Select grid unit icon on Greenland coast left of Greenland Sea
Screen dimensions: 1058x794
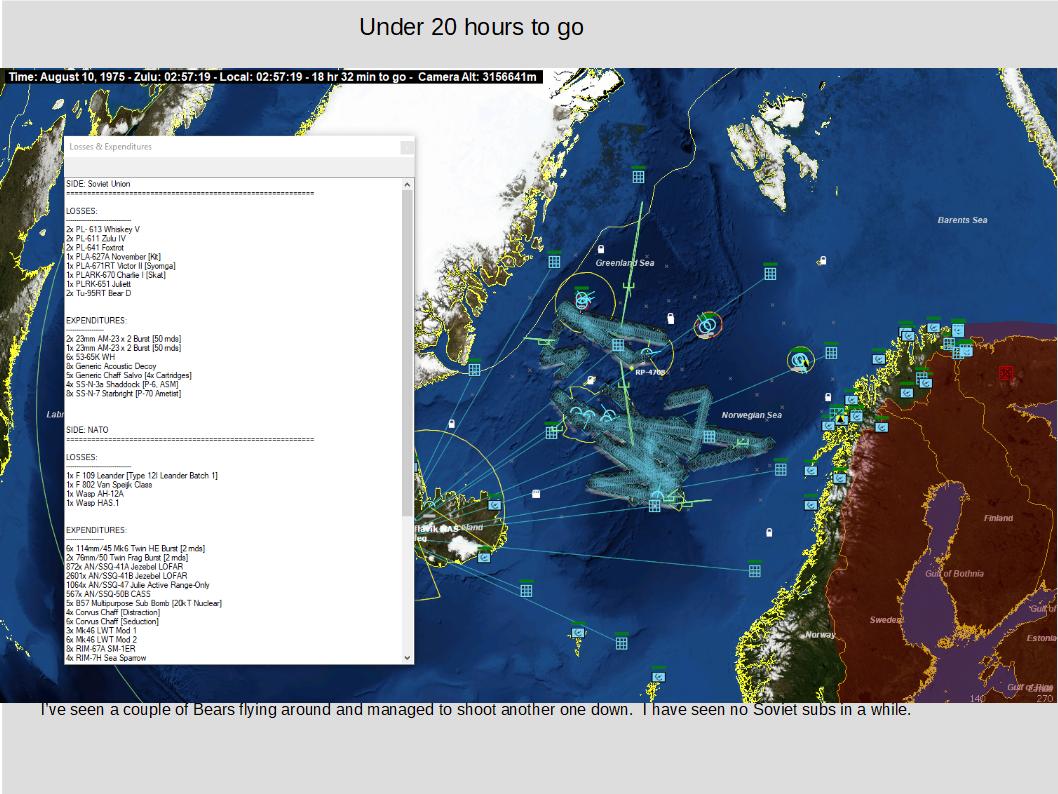click(554, 261)
